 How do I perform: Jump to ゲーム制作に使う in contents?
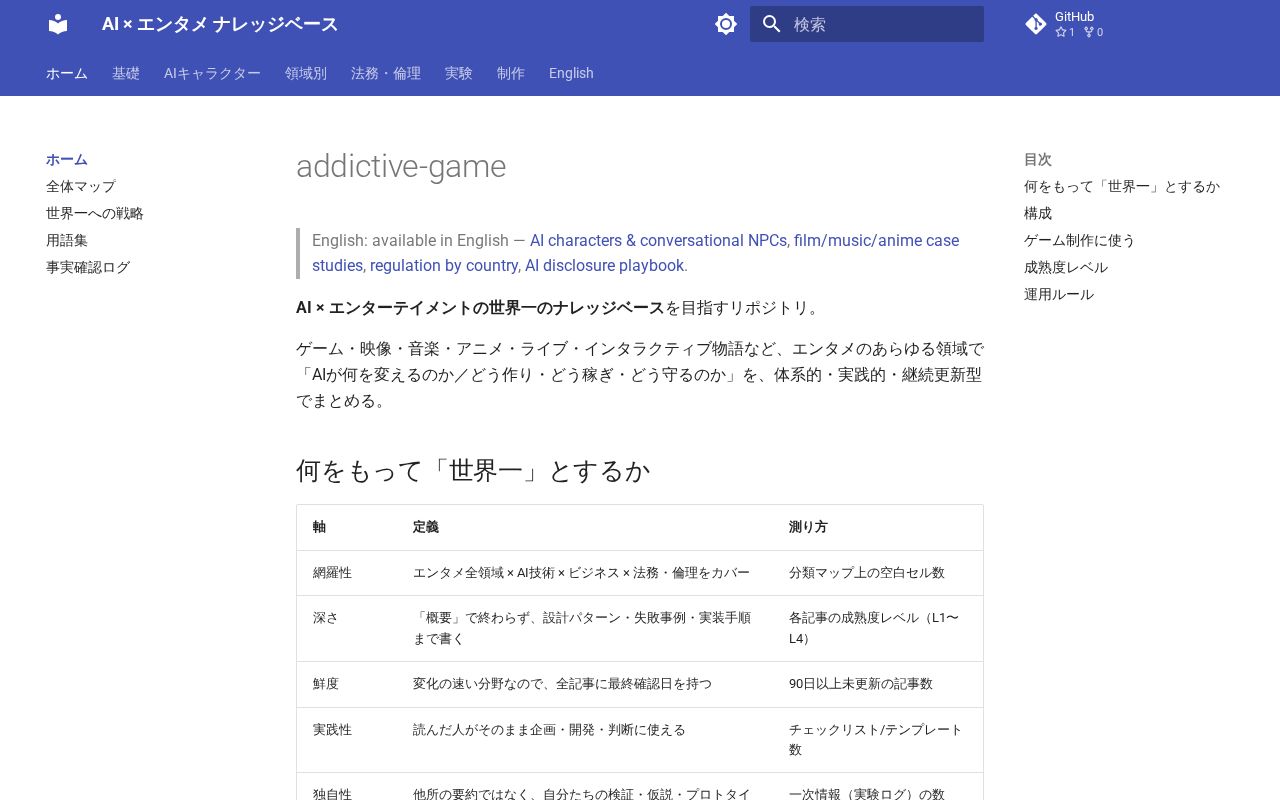[1080, 240]
